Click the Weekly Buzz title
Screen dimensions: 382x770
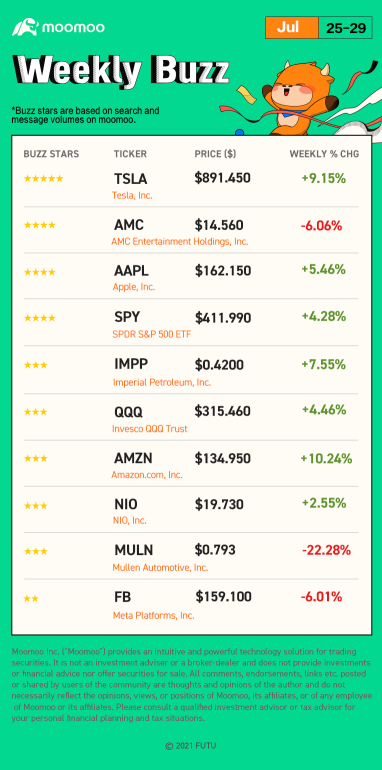tap(120, 71)
